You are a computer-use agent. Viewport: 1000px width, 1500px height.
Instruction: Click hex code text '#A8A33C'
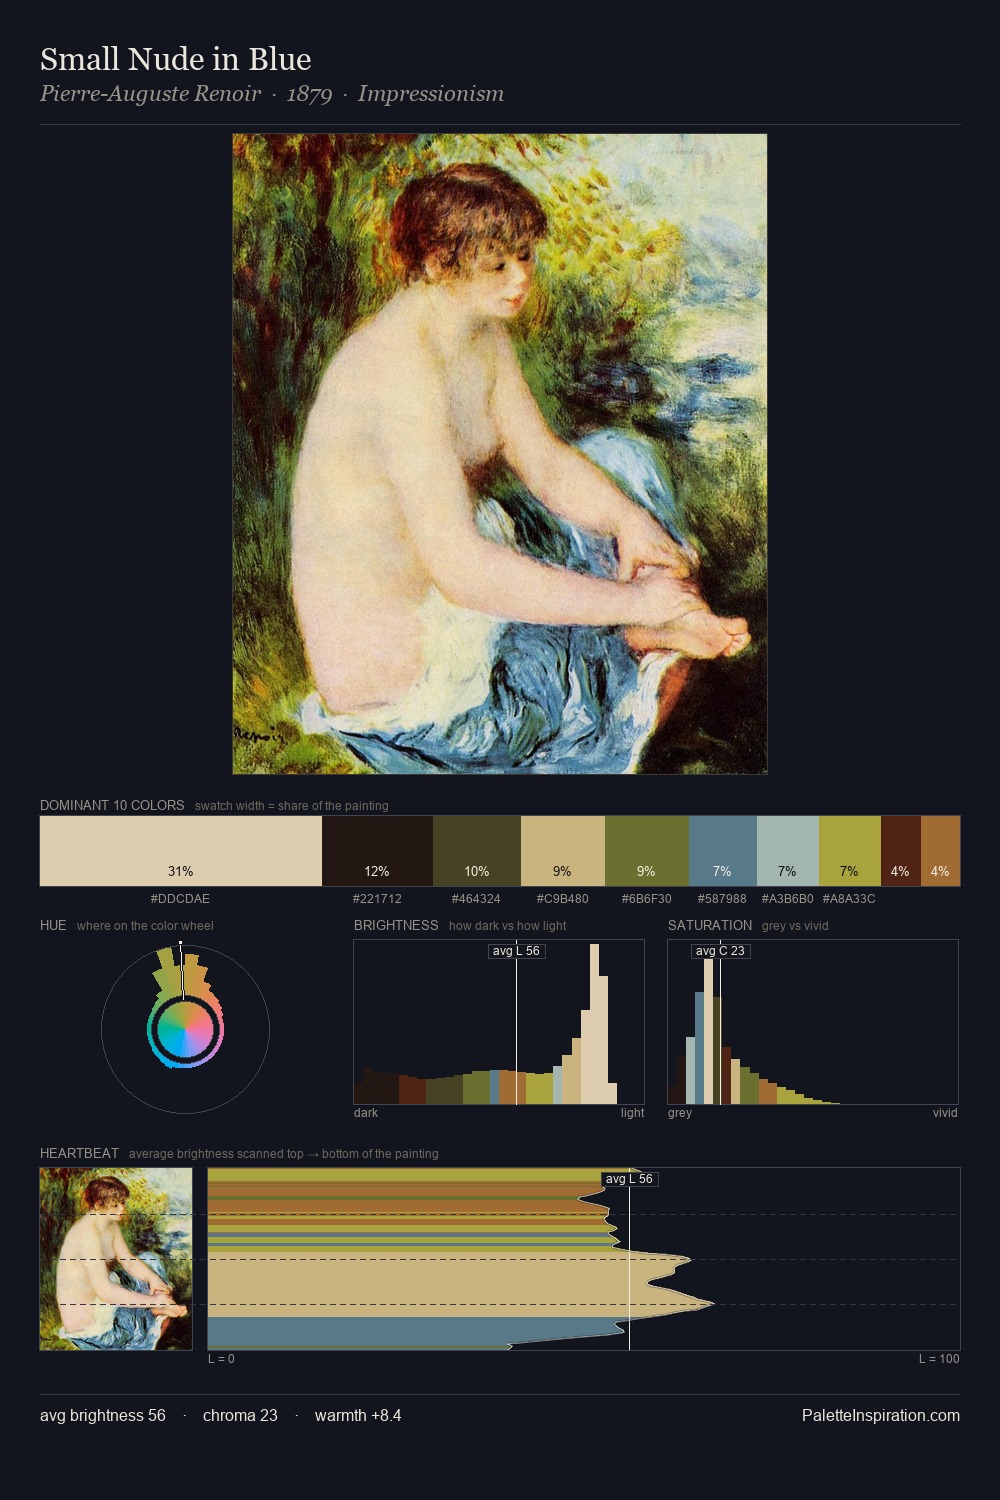click(849, 898)
